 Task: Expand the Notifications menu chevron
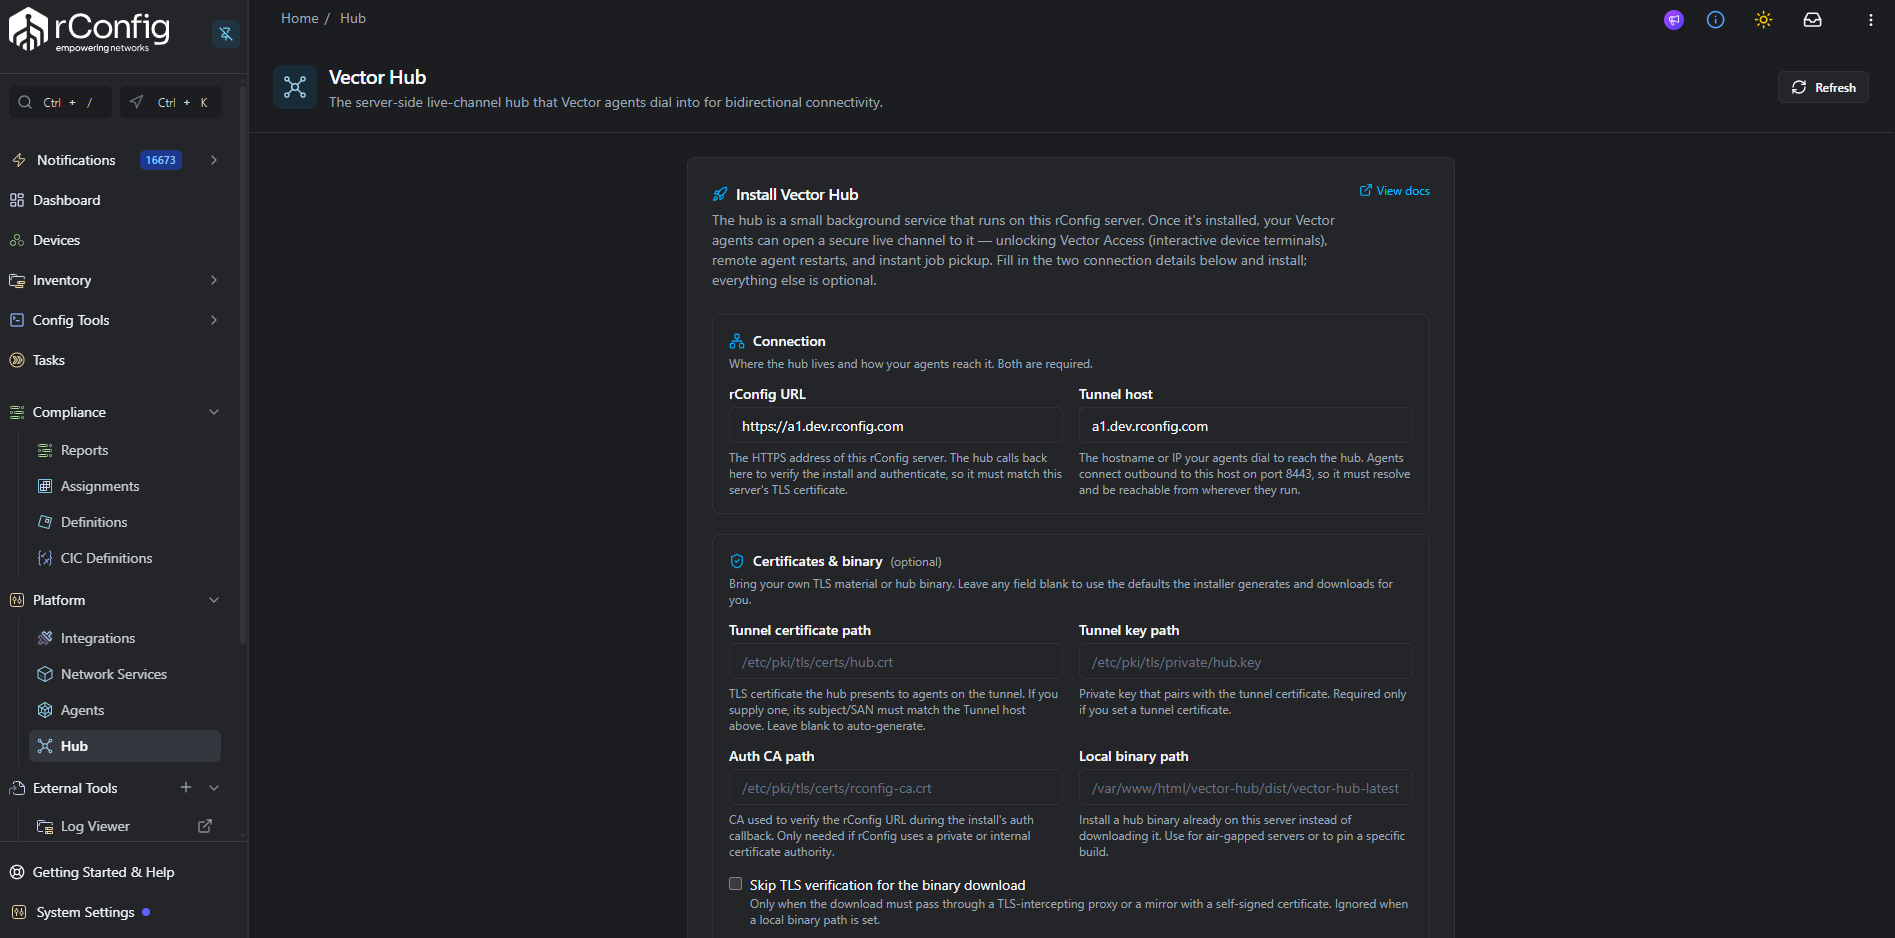tap(214, 160)
